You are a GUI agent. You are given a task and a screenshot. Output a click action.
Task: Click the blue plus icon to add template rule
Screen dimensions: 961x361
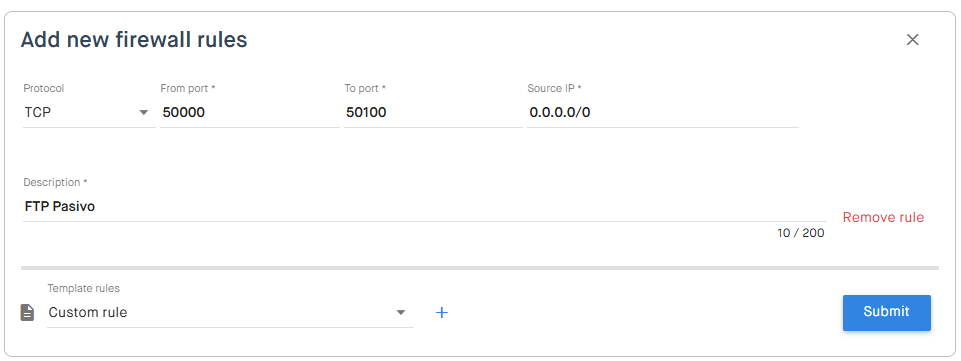pyautogui.click(x=442, y=313)
